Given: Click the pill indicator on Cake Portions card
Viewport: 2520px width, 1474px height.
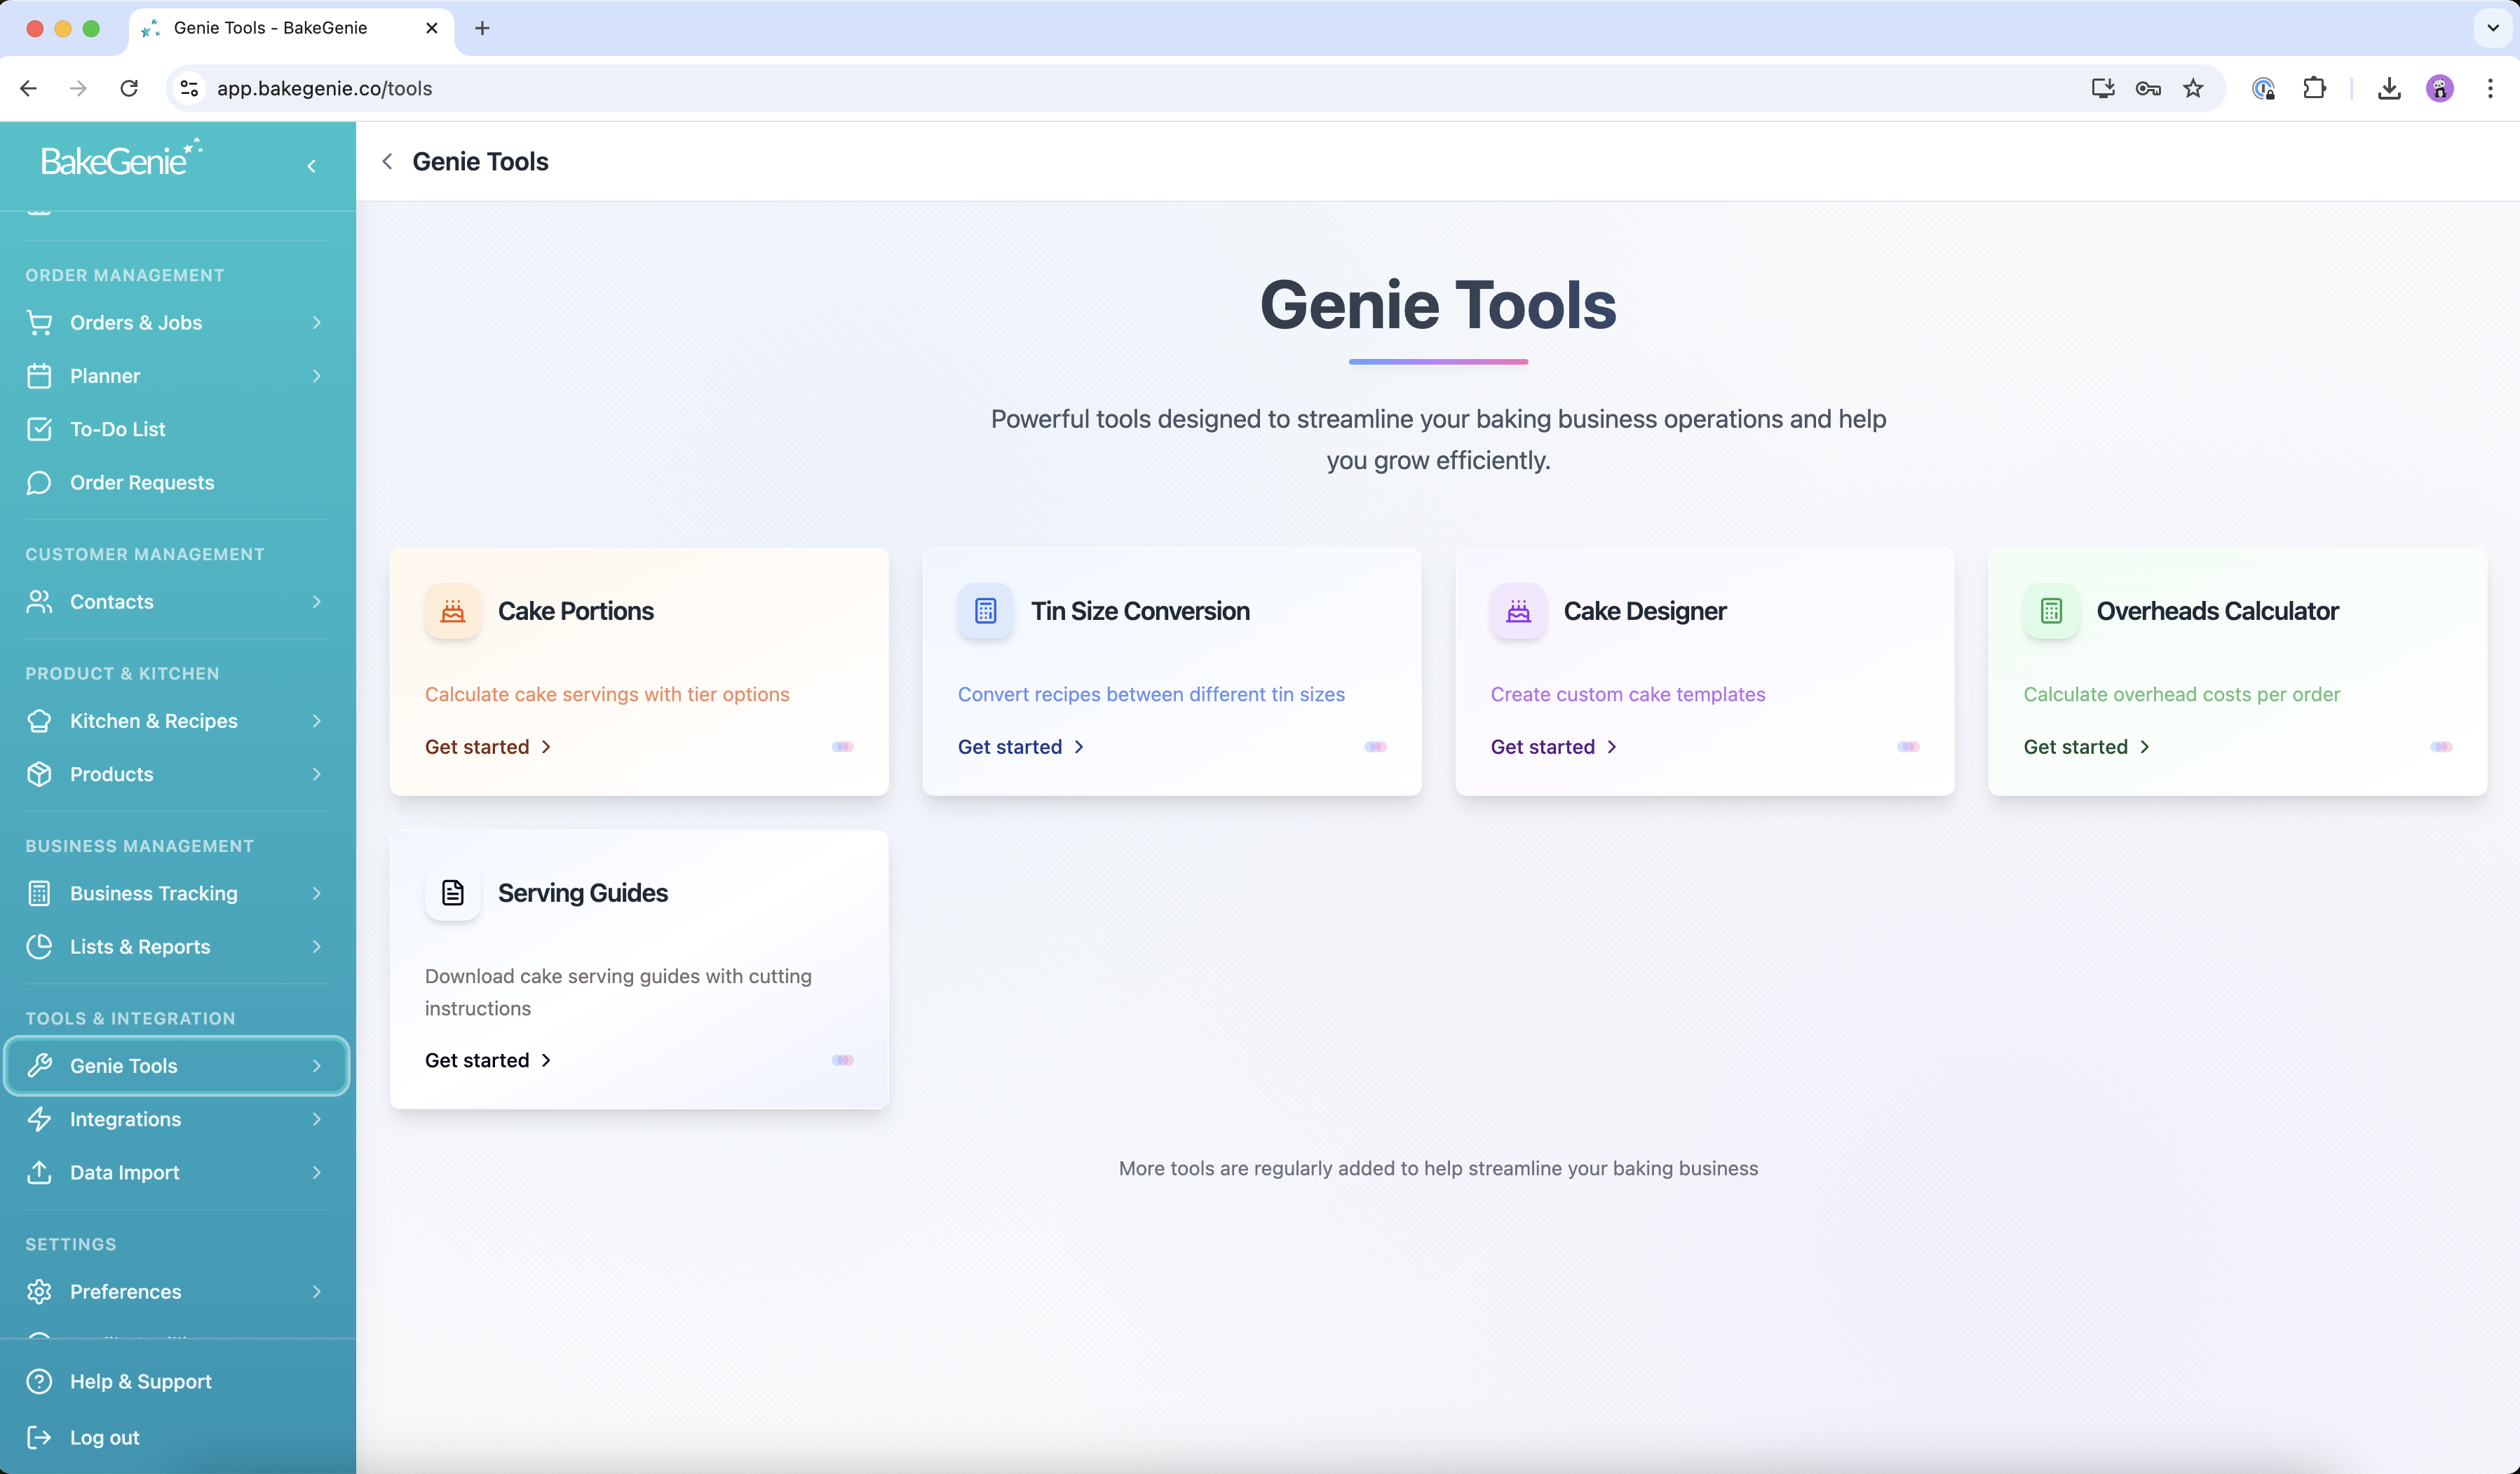Looking at the screenshot, I should click(x=842, y=747).
